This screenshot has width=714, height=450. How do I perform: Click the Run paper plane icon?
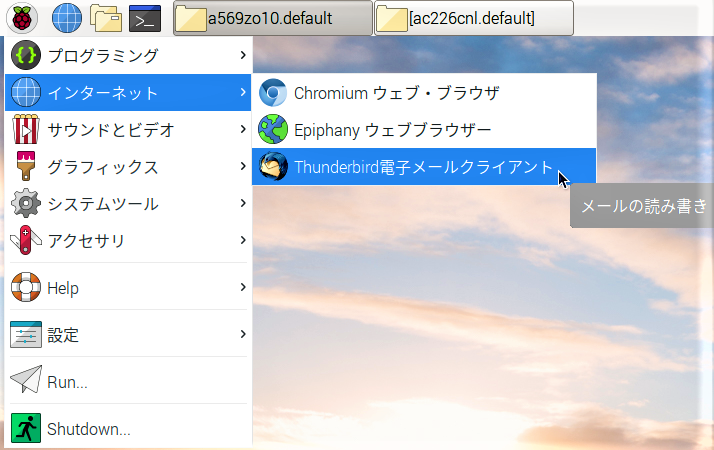[26, 379]
